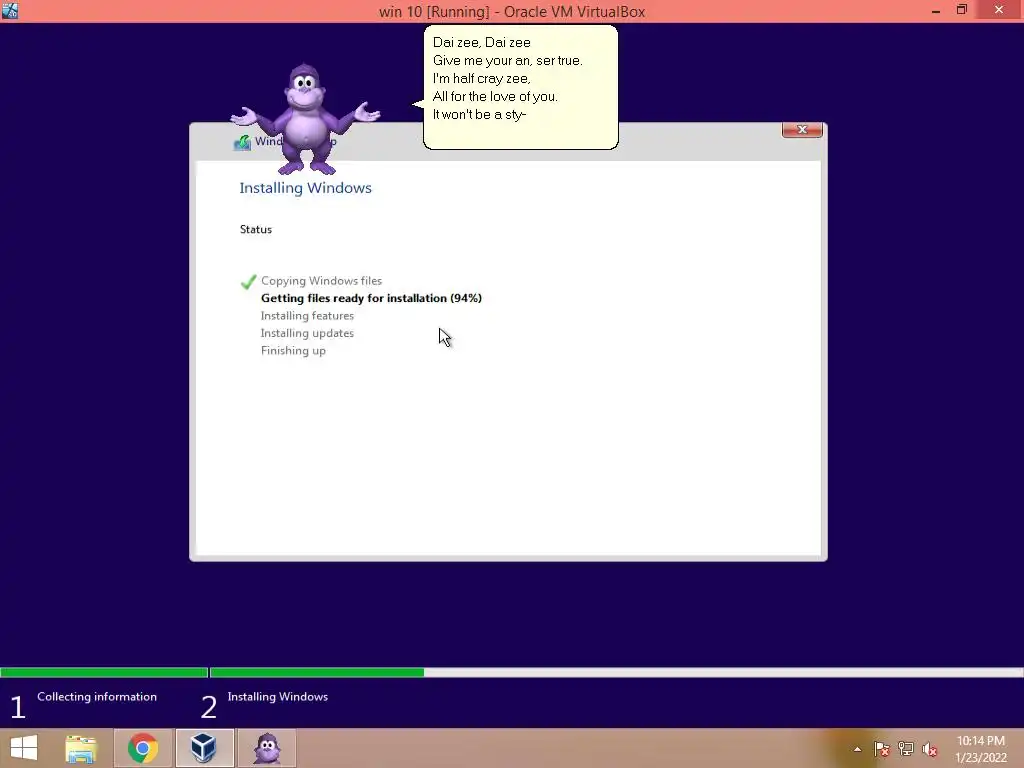Click the muted volume tray icon

pyautogui.click(x=929, y=749)
